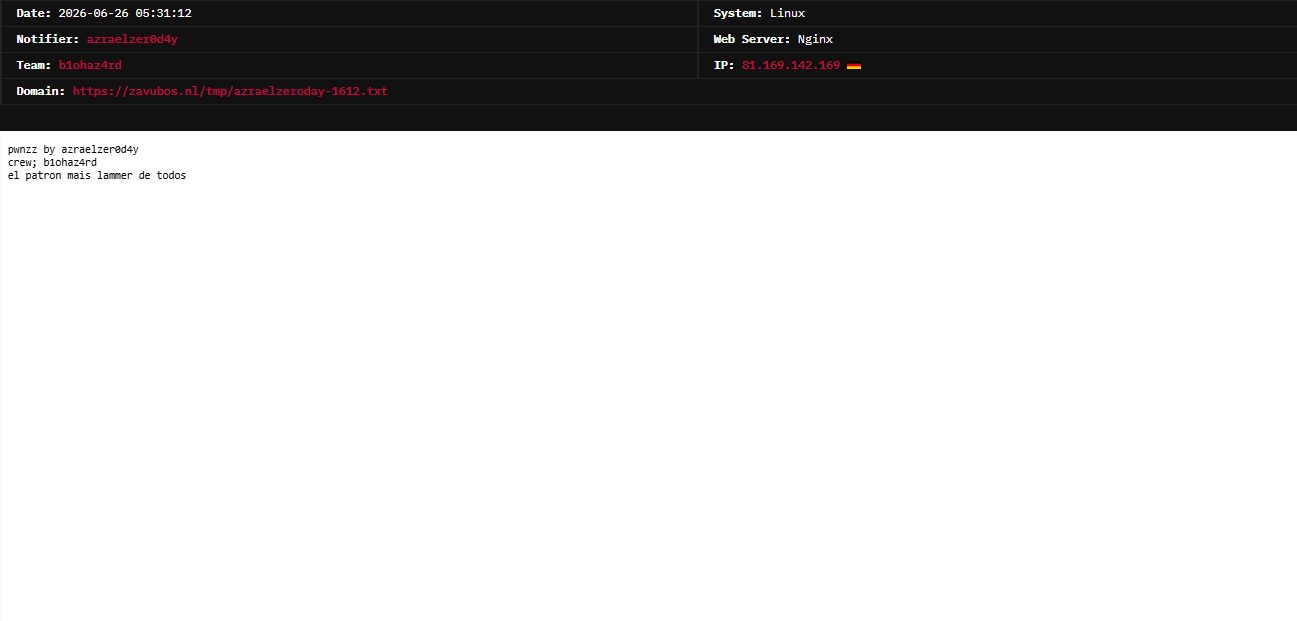1297x621 pixels.
Task: Click the 'Notifier:' label
Action: click(x=48, y=39)
